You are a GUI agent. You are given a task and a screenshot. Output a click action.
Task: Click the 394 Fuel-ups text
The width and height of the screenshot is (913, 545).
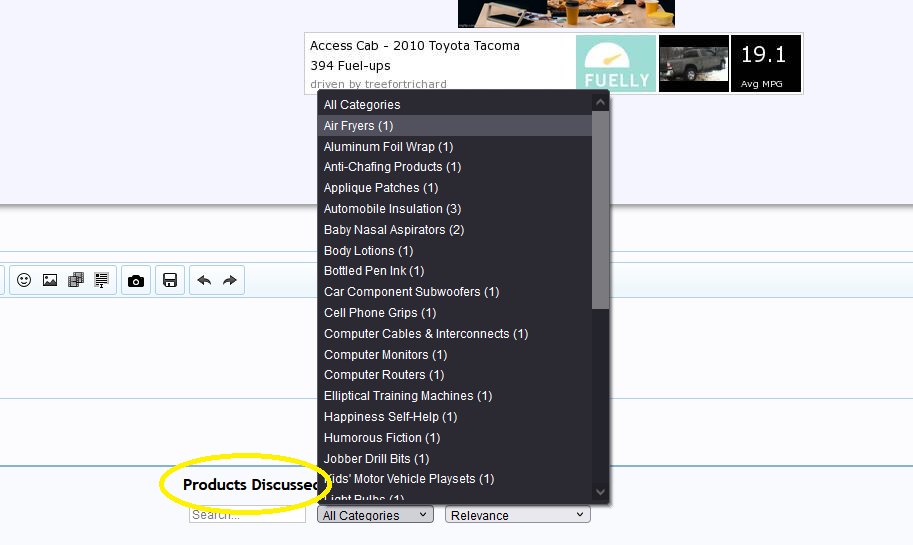[x=350, y=66]
